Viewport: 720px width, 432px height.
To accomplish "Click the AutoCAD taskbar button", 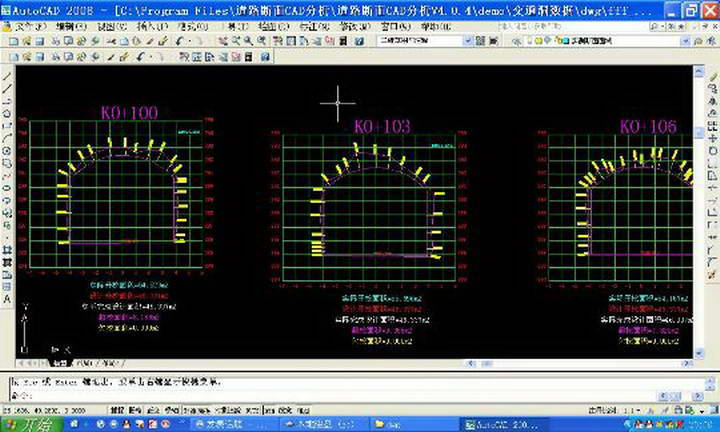I will (x=506, y=425).
